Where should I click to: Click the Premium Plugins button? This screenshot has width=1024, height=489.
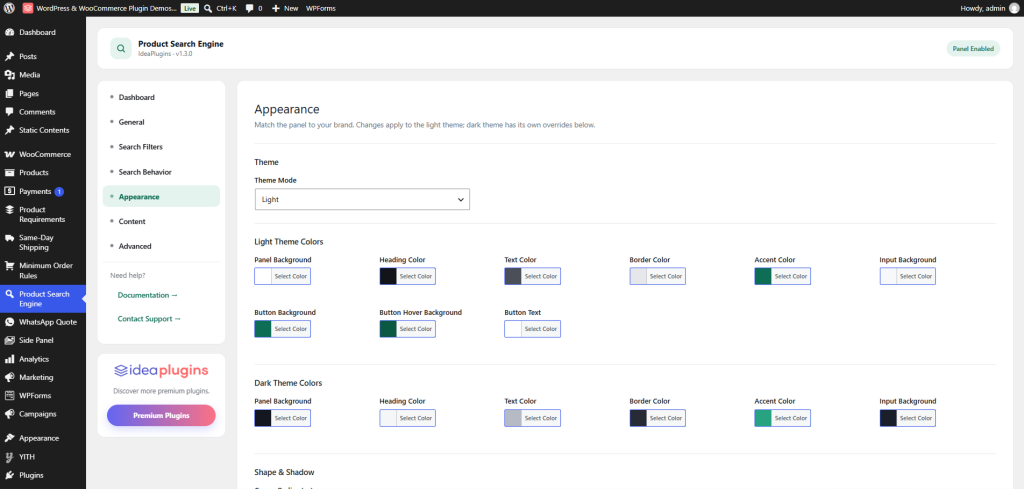[x=161, y=415]
